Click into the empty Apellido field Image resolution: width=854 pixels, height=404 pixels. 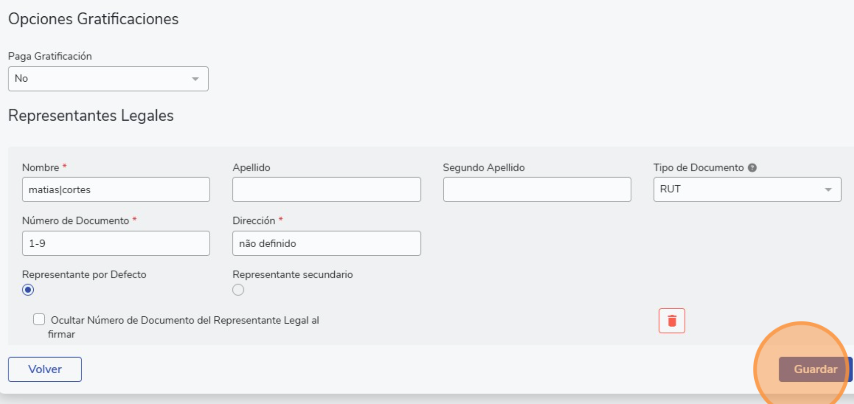[x=326, y=189]
